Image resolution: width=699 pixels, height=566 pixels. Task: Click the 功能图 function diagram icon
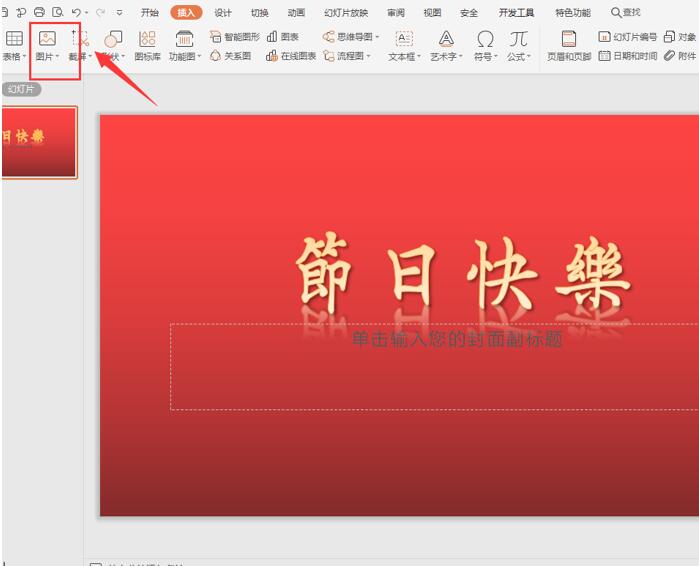click(184, 39)
